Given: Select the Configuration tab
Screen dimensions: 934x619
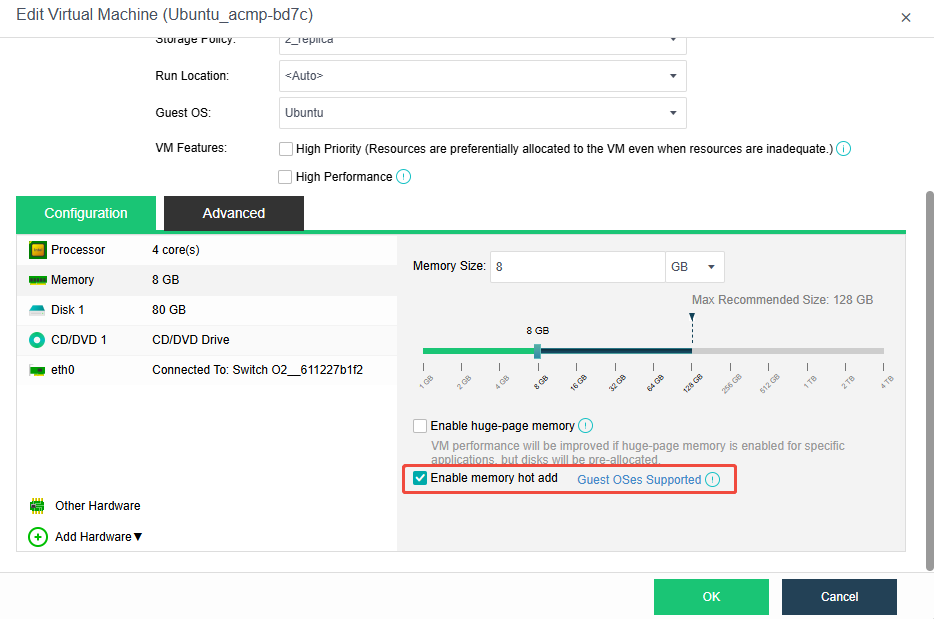Looking at the screenshot, I should click(x=86, y=213).
